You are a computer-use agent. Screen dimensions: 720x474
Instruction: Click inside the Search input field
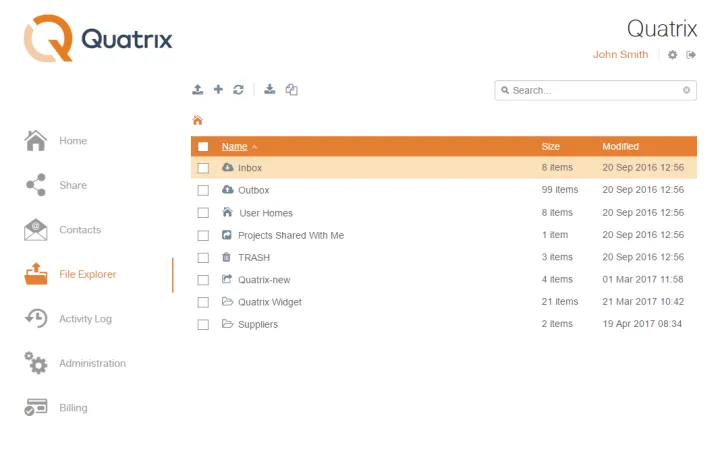[x=596, y=90]
